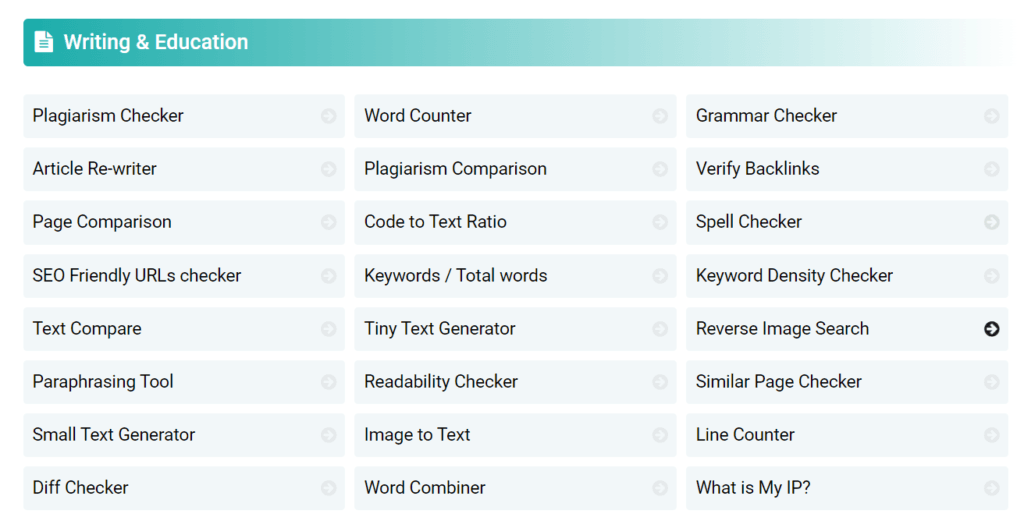
Task: Click the arrow icon beside Plagiarism Checker
Action: (x=328, y=116)
